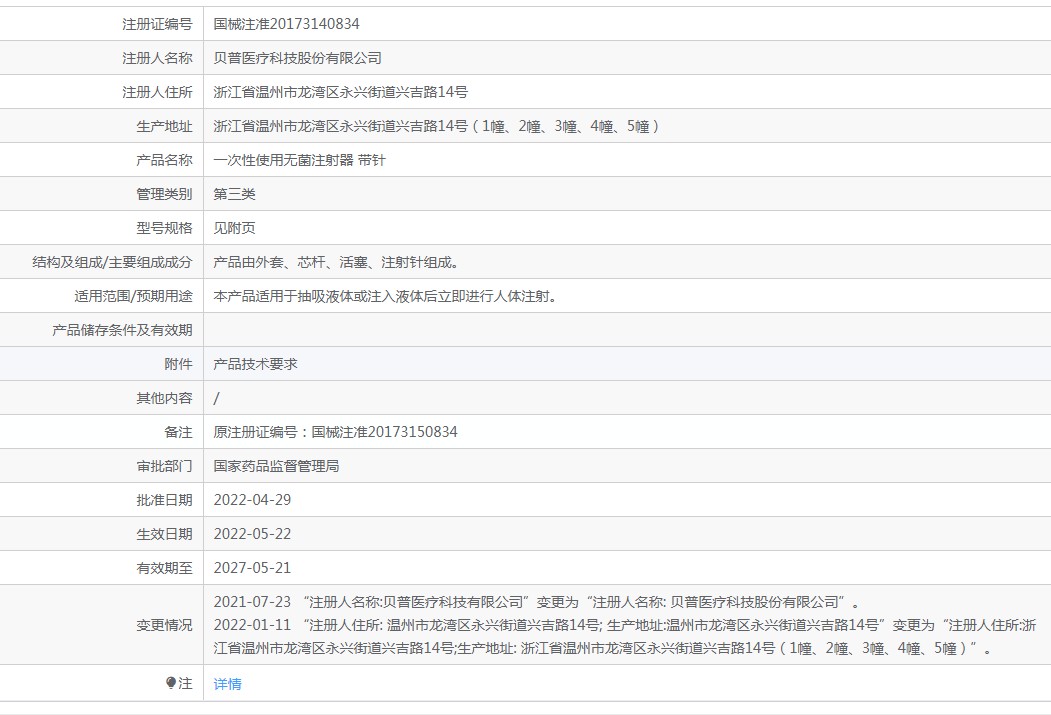Click the 注册人住所 label
Viewport: 1051px width, 715px height.
[x=157, y=92]
